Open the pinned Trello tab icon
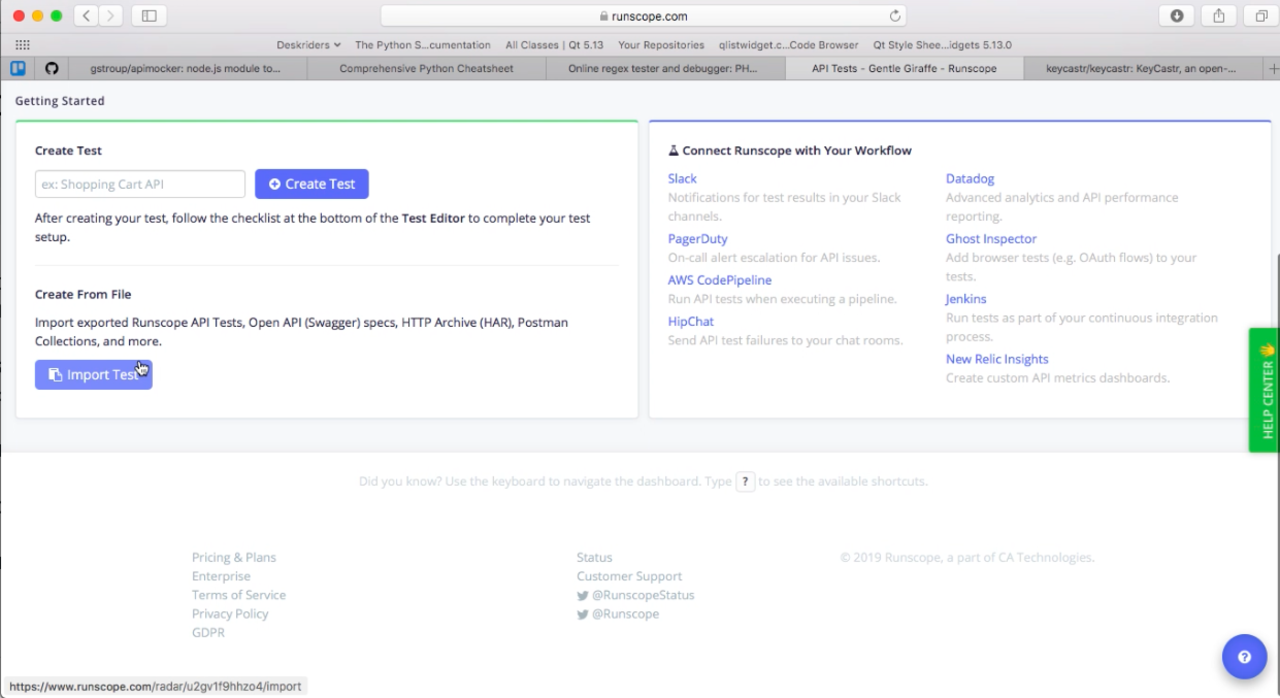Image resolution: width=1280 pixels, height=698 pixels. pos(18,69)
